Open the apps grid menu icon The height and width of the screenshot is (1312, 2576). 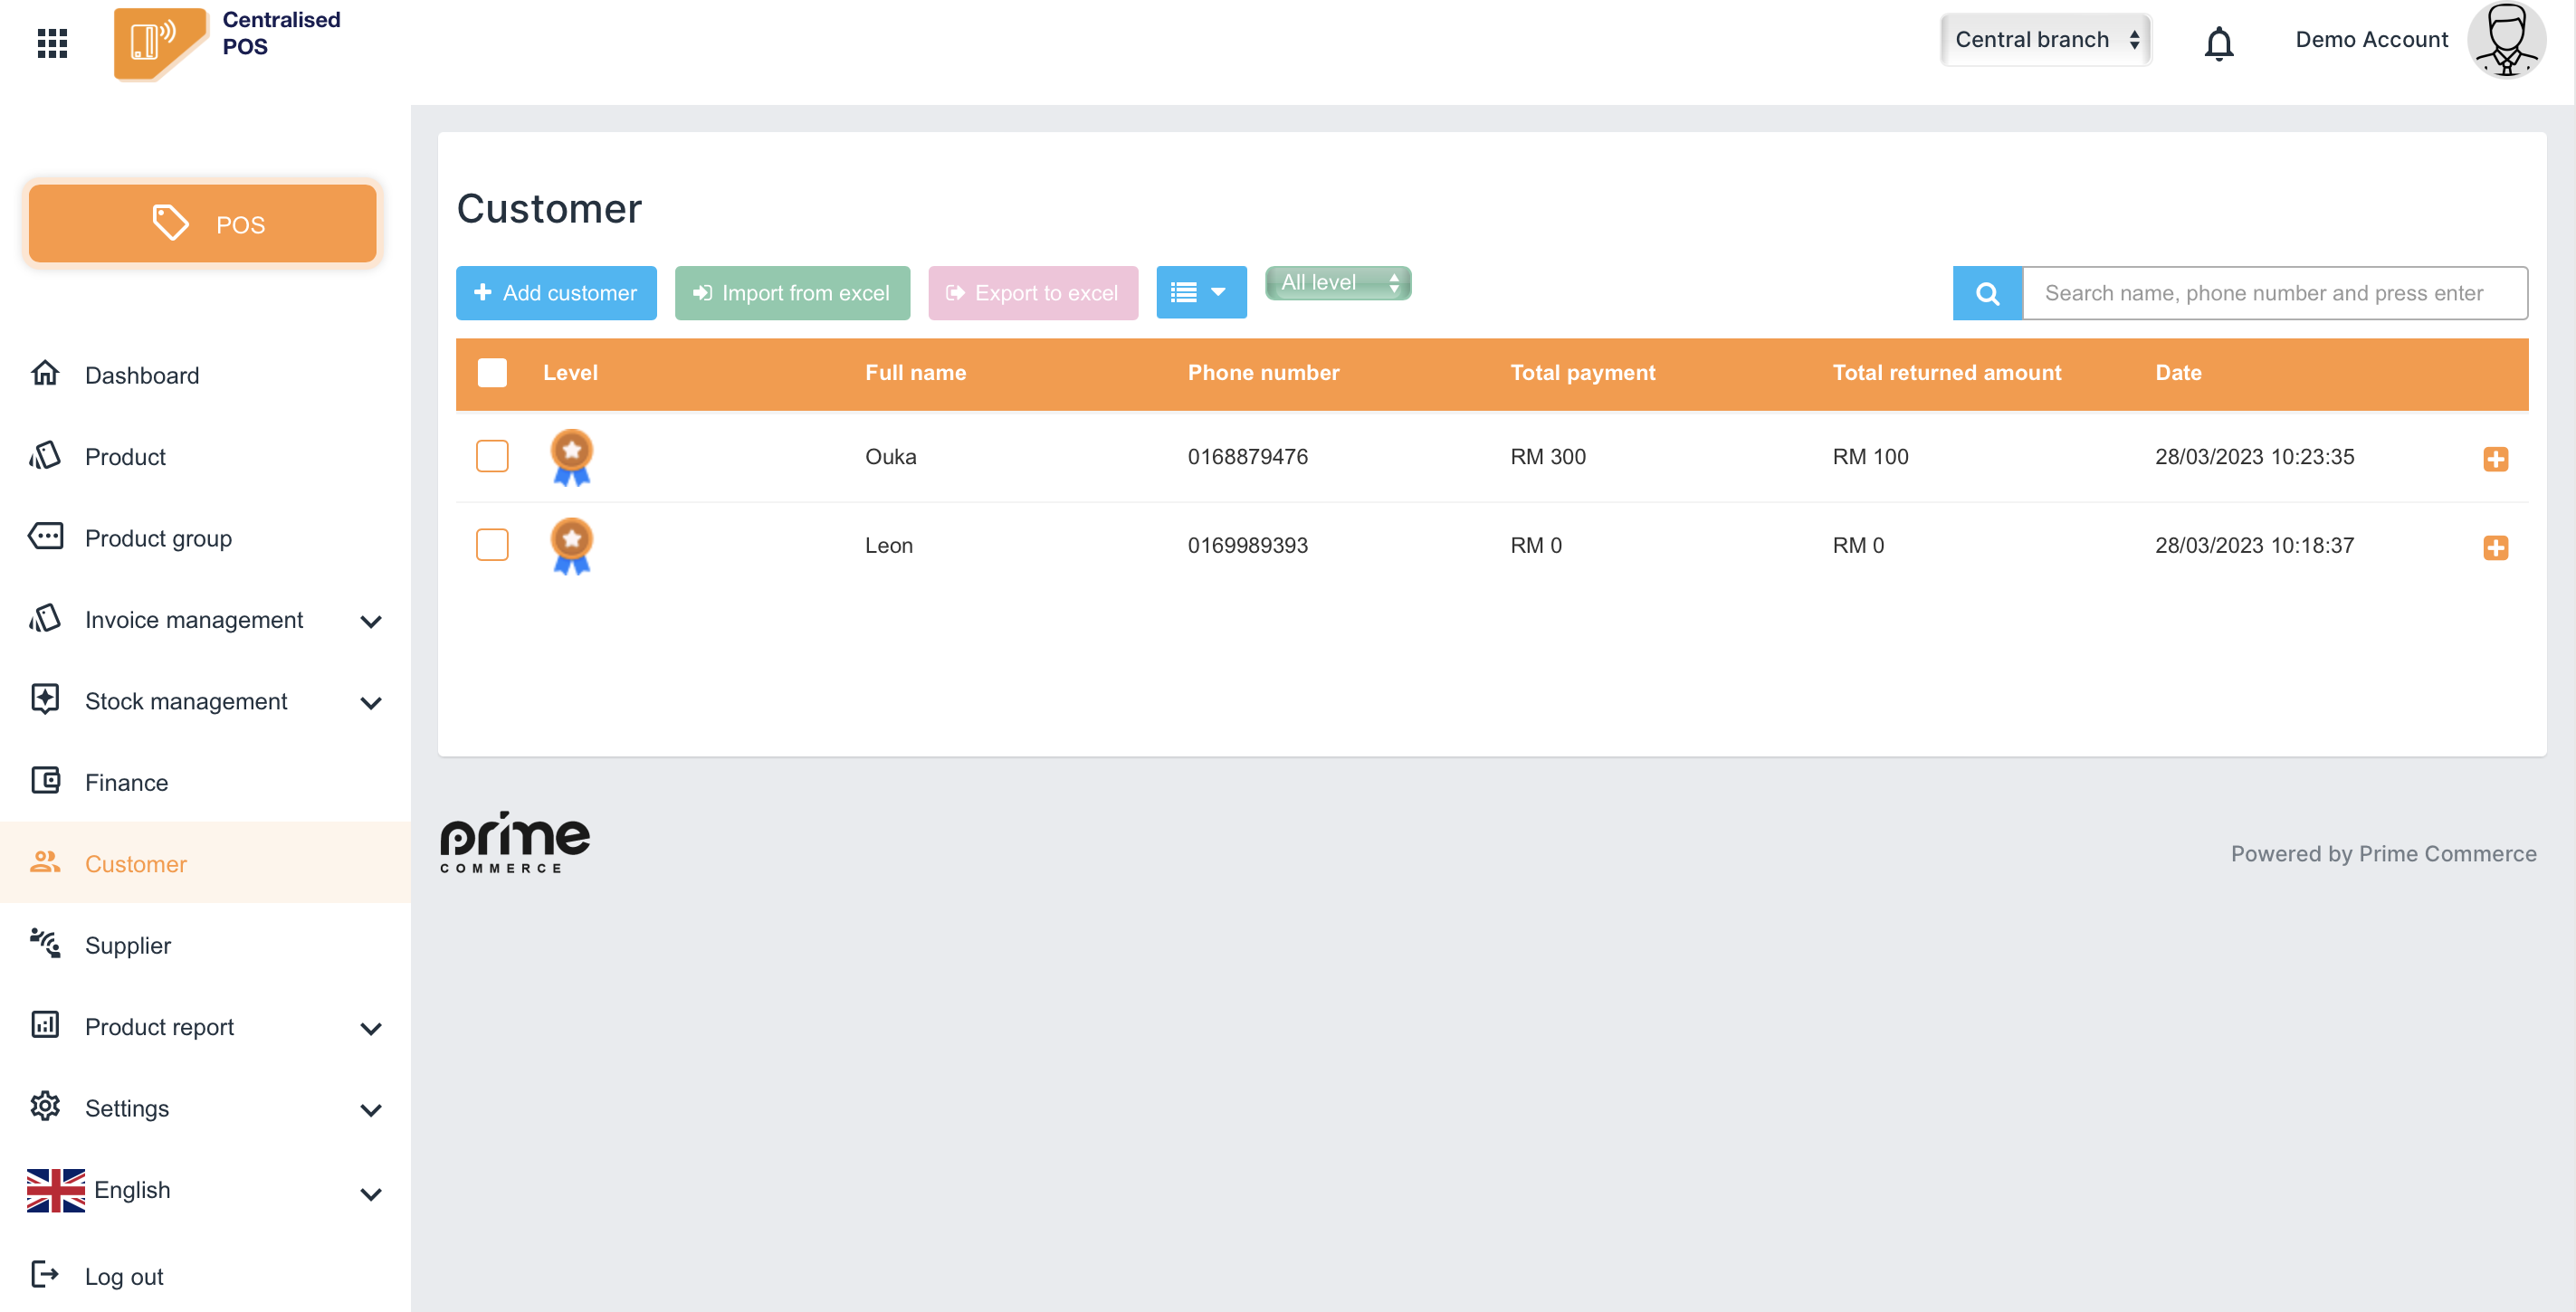pyautogui.click(x=52, y=42)
